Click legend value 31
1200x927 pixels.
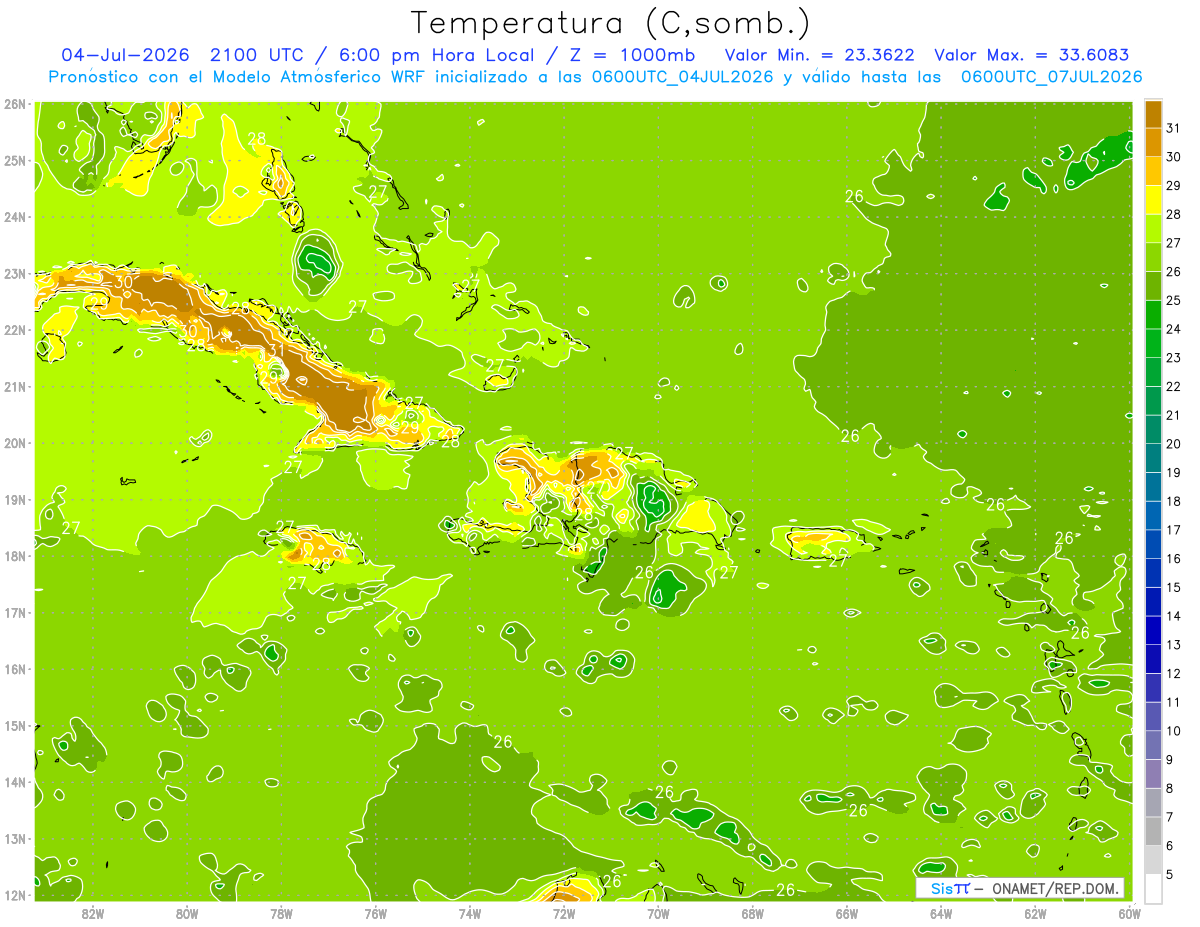pos(1173,128)
